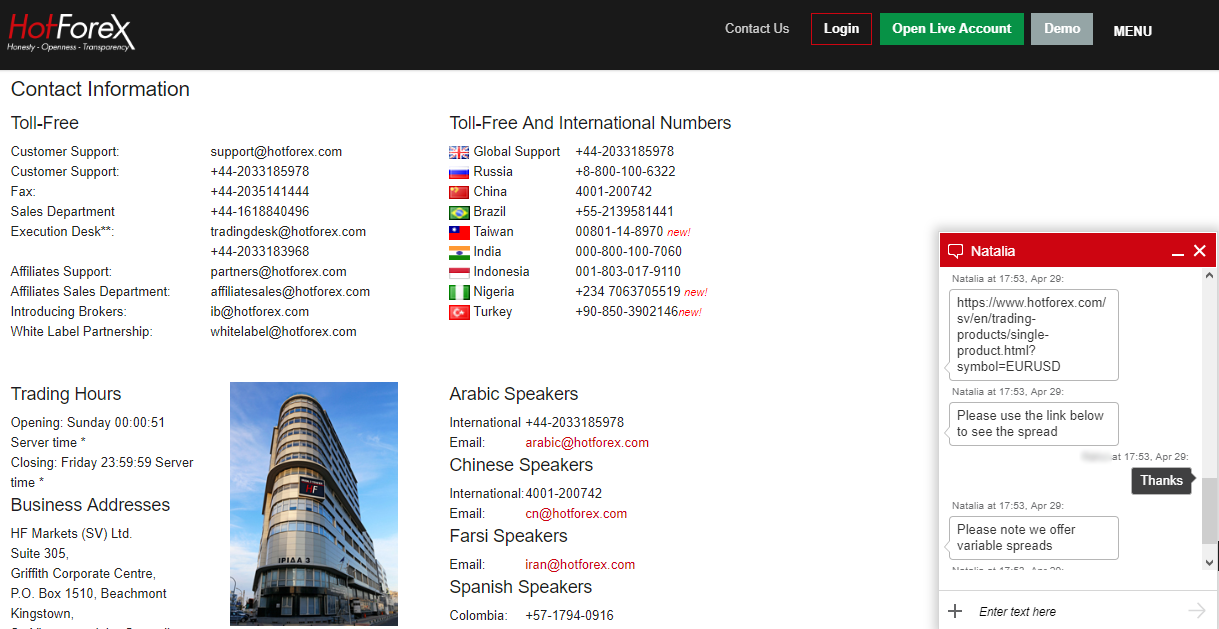Screen dimensions: 1219x629
Task: Minimize the Natalia chat window
Action: [x=1178, y=252]
